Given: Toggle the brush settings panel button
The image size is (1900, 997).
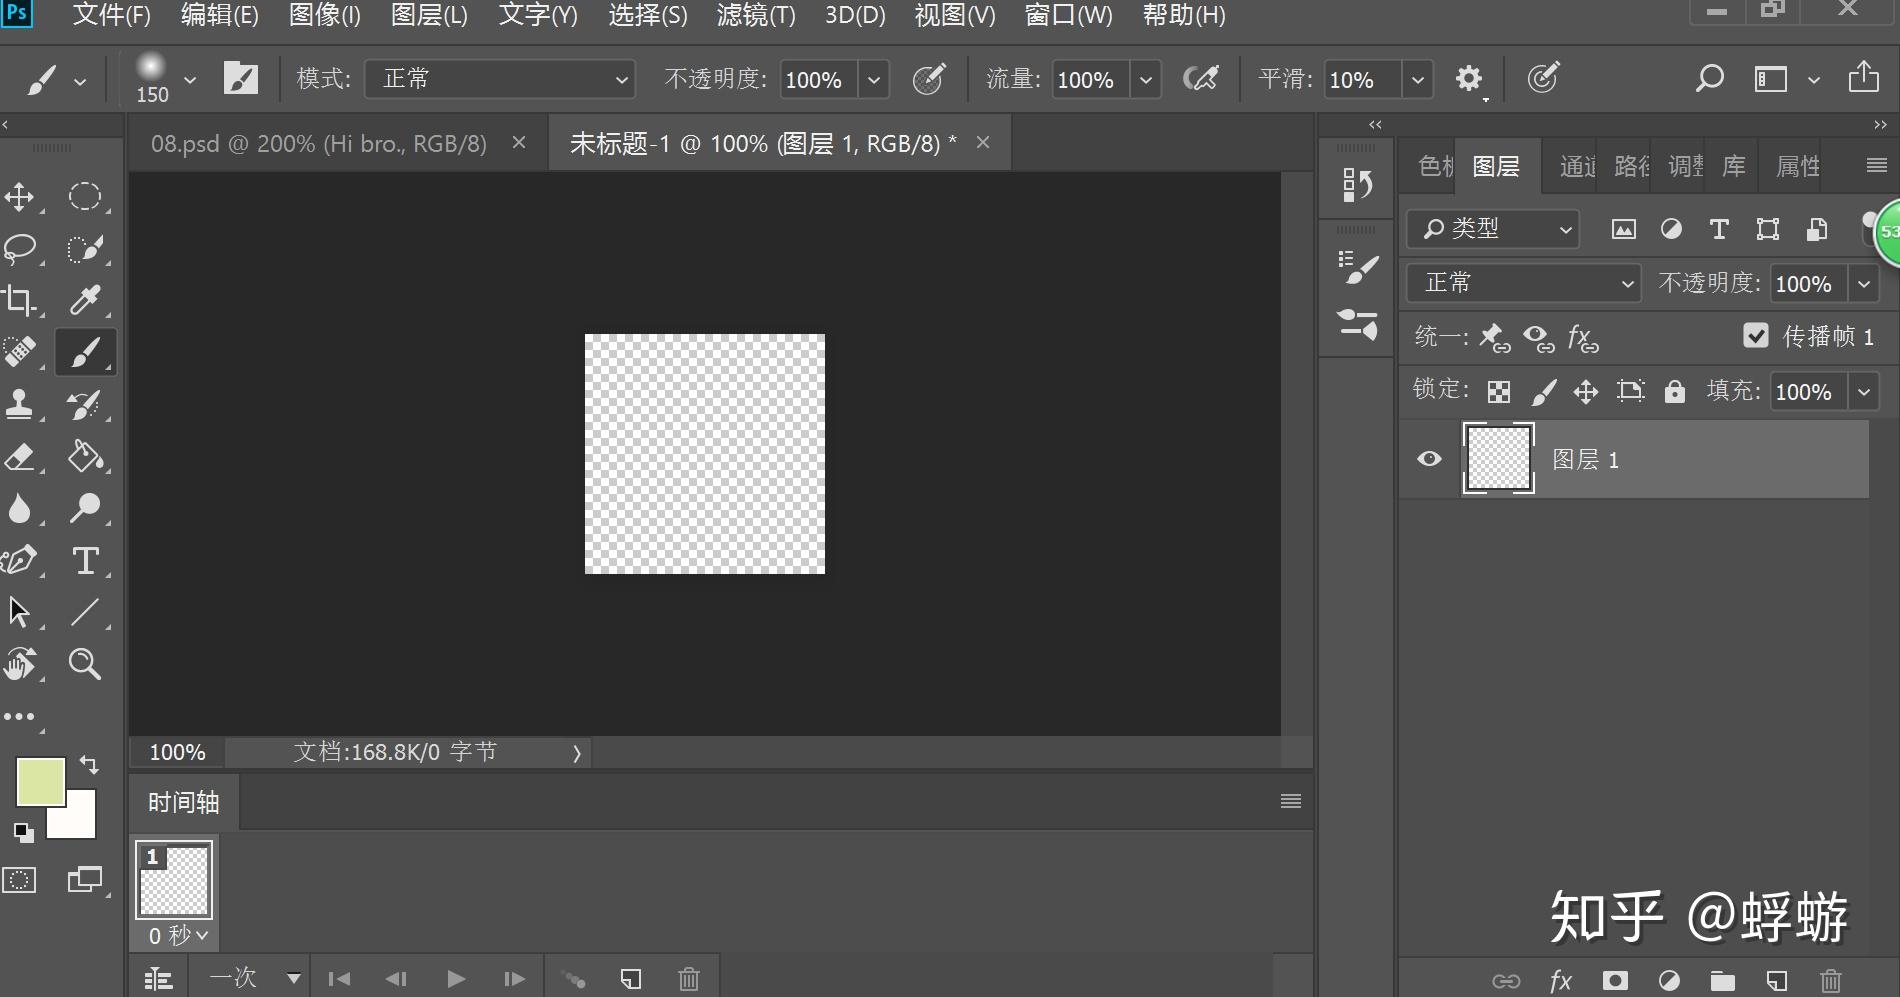Looking at the screenshot, I should coord(241,78).
